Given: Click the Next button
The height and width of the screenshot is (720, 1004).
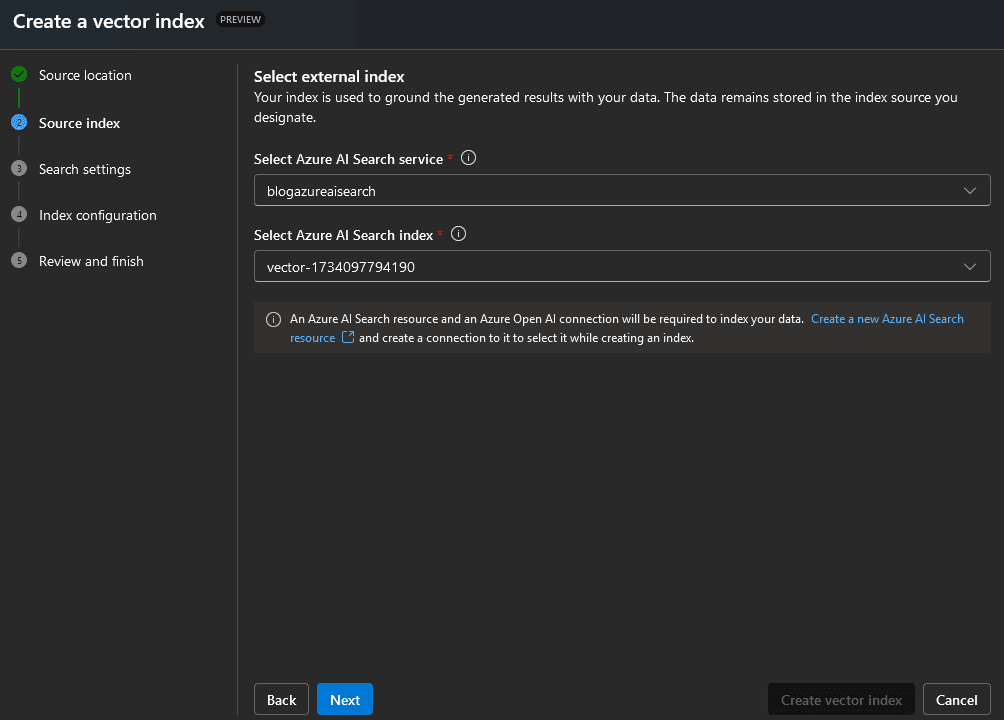Looking at the screenshot, I should click(344, 699).
